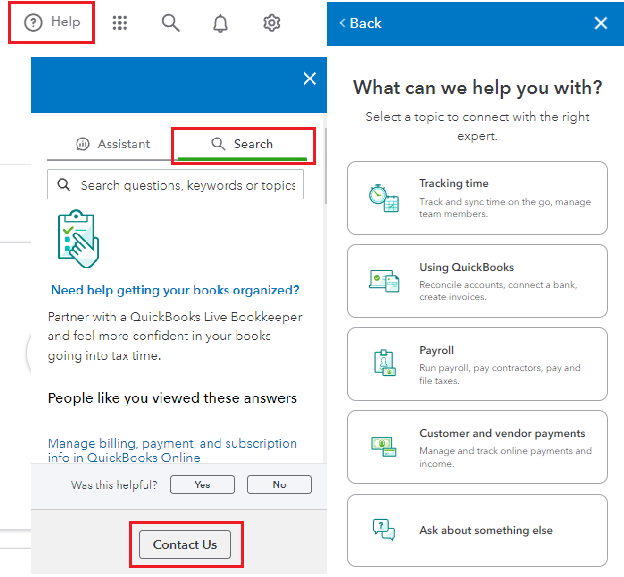
Task: Open the settings gear icon
Action: click(272, 23)
